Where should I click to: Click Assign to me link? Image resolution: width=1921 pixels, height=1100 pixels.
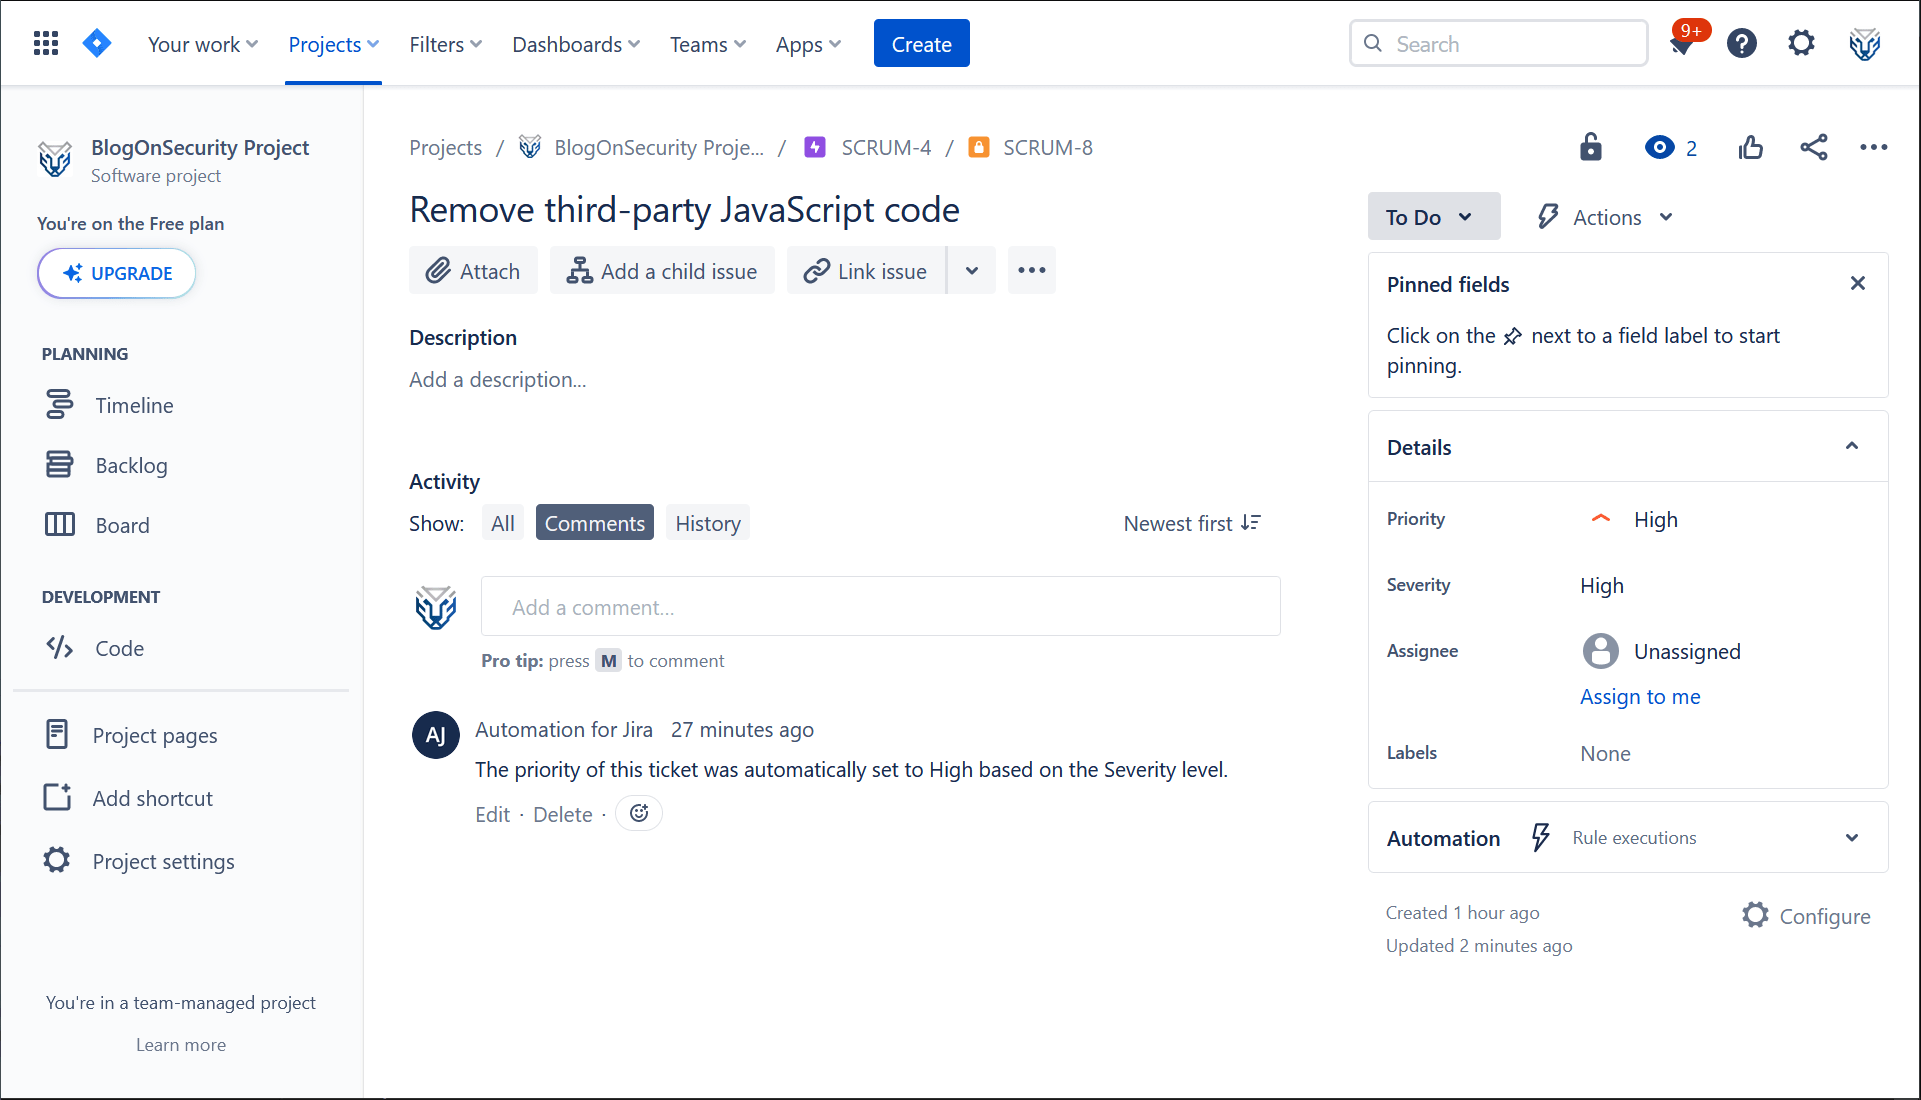point(1641,696)
